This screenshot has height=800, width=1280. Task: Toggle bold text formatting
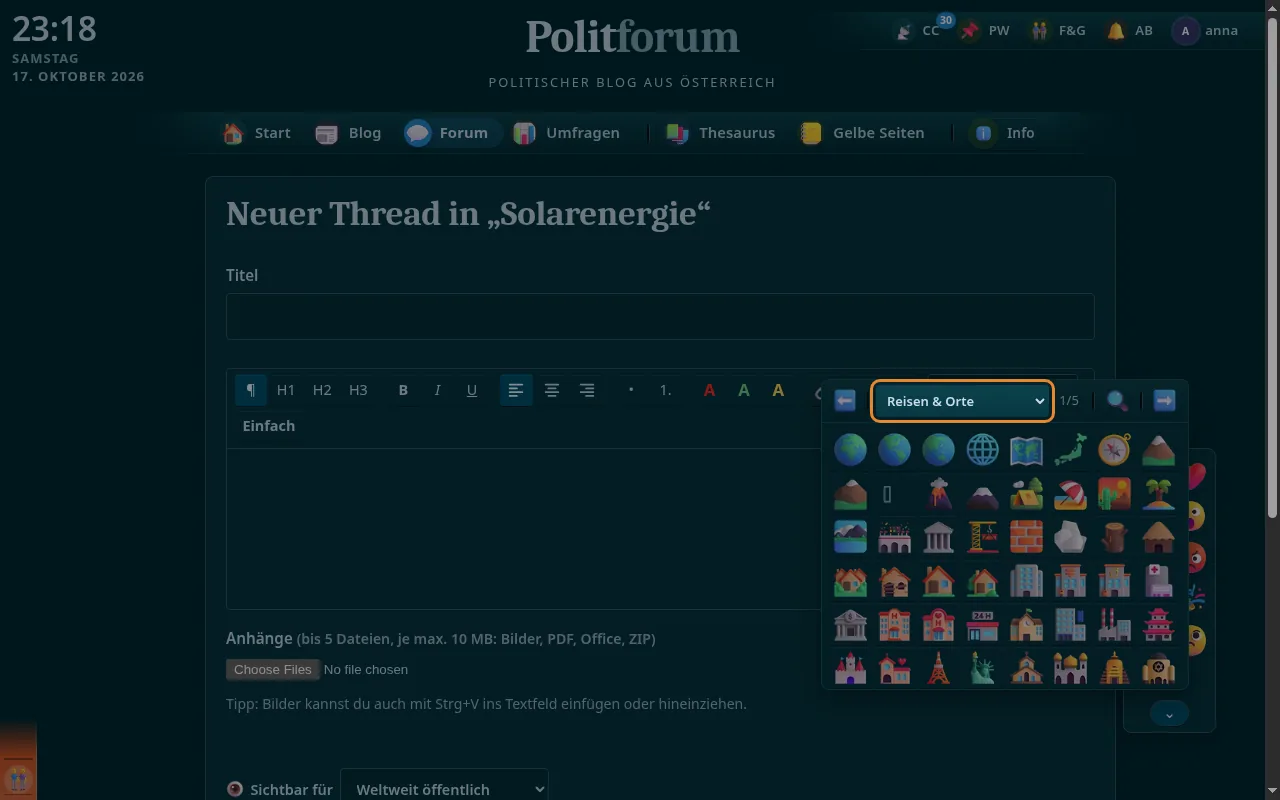(x=403, y=390)
